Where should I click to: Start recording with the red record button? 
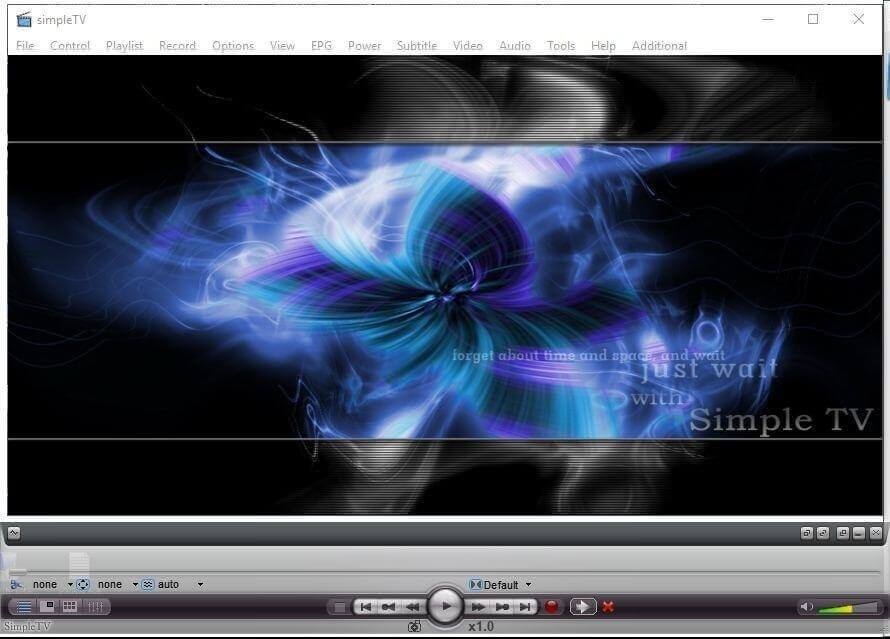click(551, 607)
